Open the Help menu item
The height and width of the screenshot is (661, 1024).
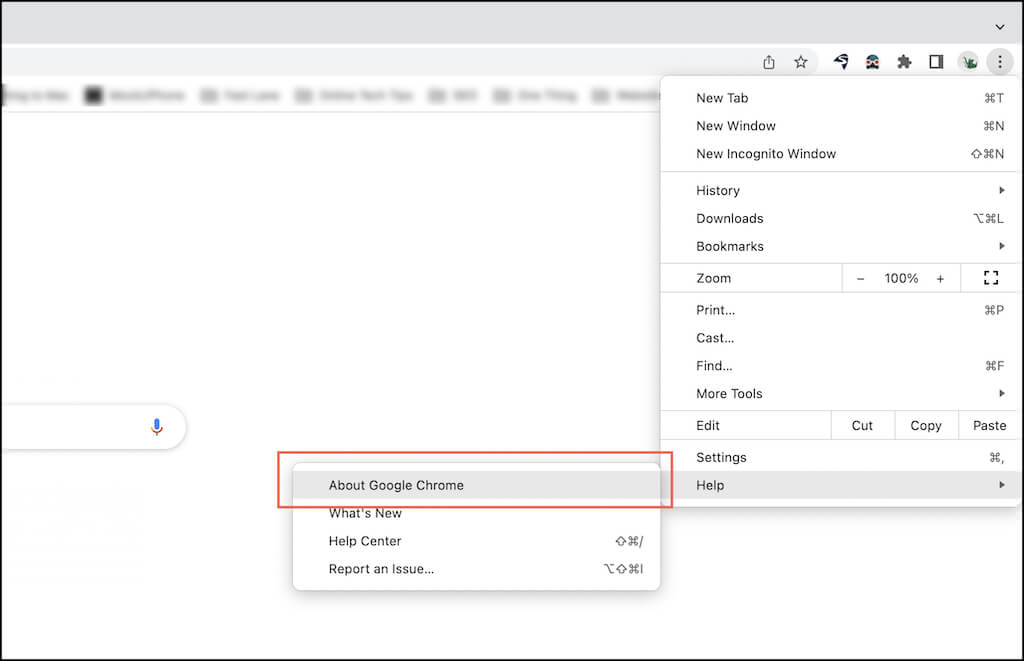840,485
